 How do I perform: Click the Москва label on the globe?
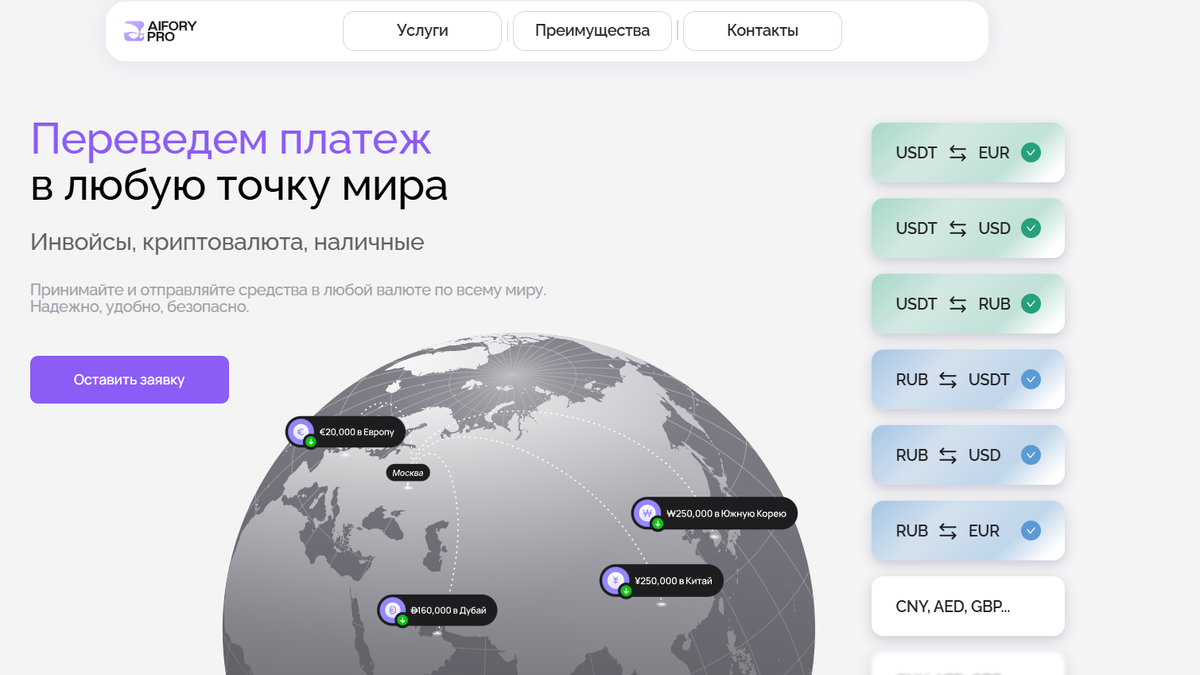click(x=410, y=472)
